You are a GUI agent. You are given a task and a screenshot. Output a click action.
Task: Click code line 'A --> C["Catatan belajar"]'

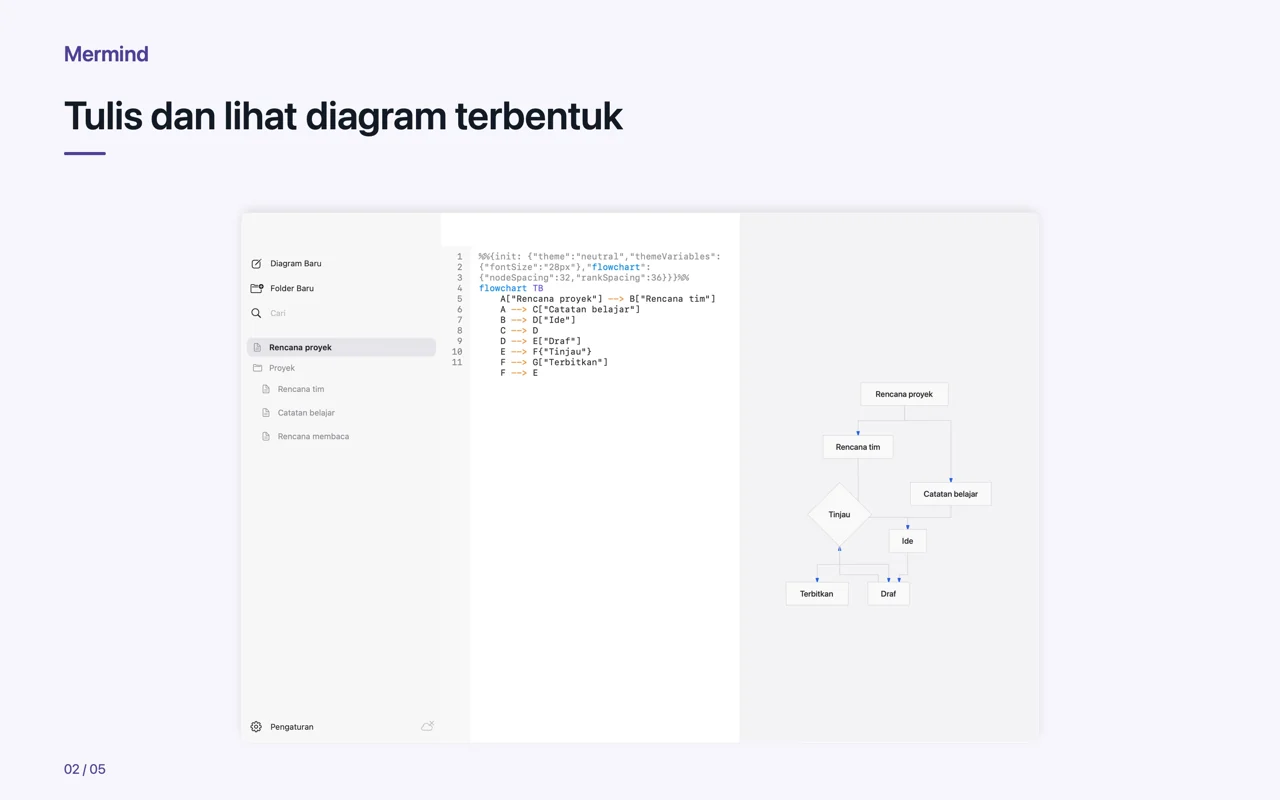[570, 309]
